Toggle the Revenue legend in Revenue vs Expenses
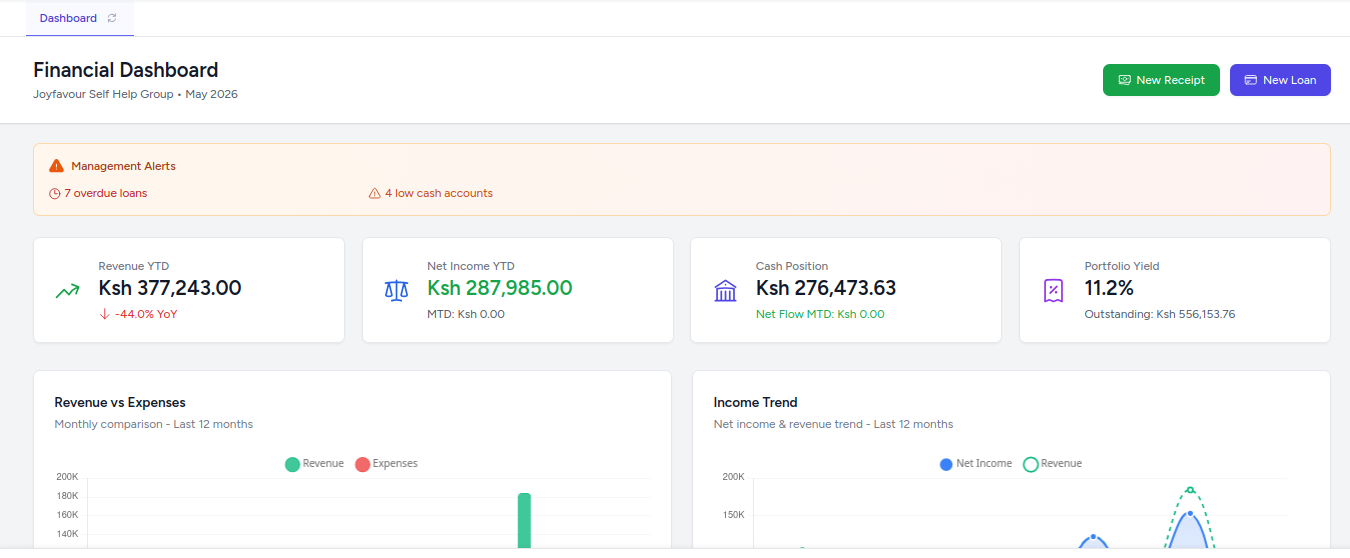This screenshot has height=558, width=1350. (x=314, y=464)
